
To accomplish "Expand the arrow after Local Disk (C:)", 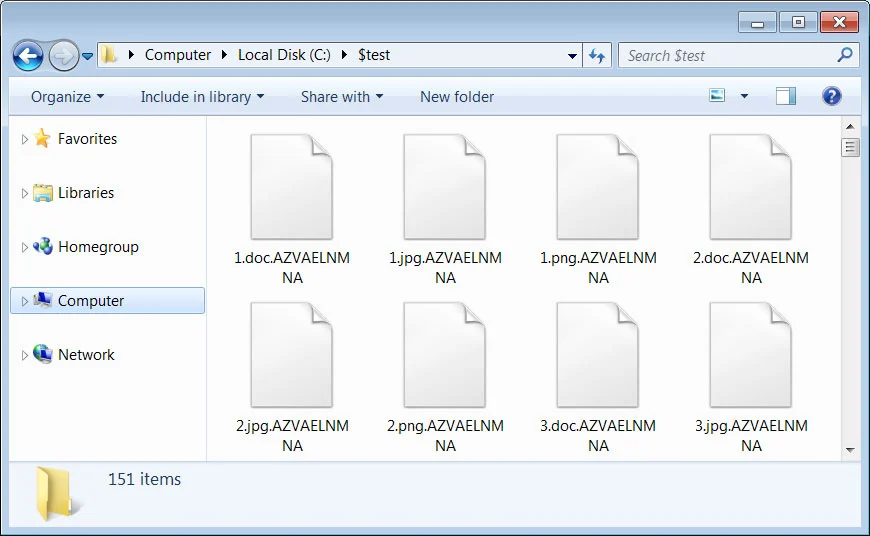I will coord(345,55).
